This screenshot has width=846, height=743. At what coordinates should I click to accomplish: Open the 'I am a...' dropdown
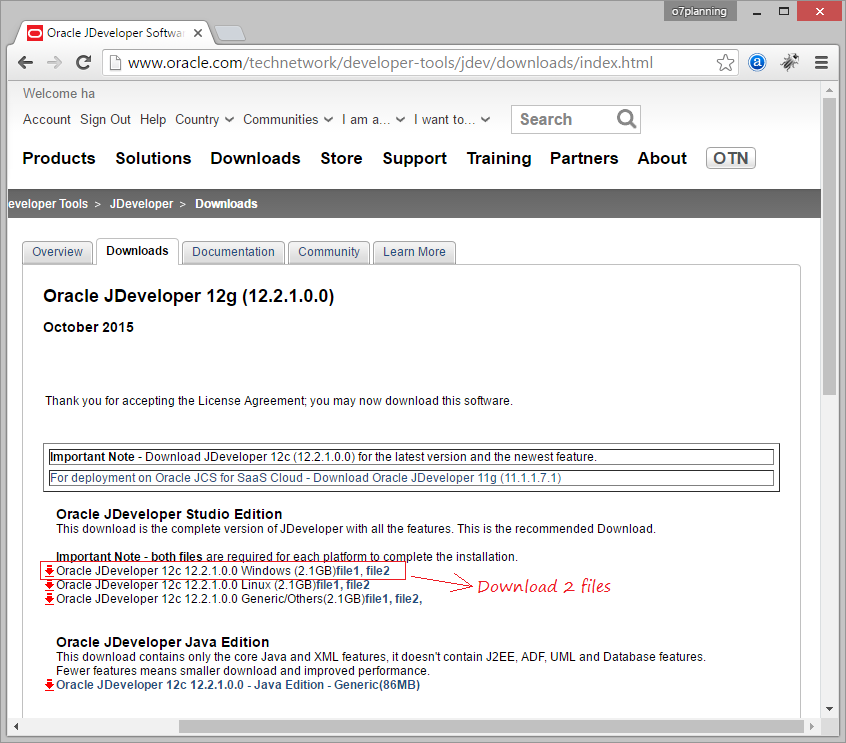tap(373, 120)
